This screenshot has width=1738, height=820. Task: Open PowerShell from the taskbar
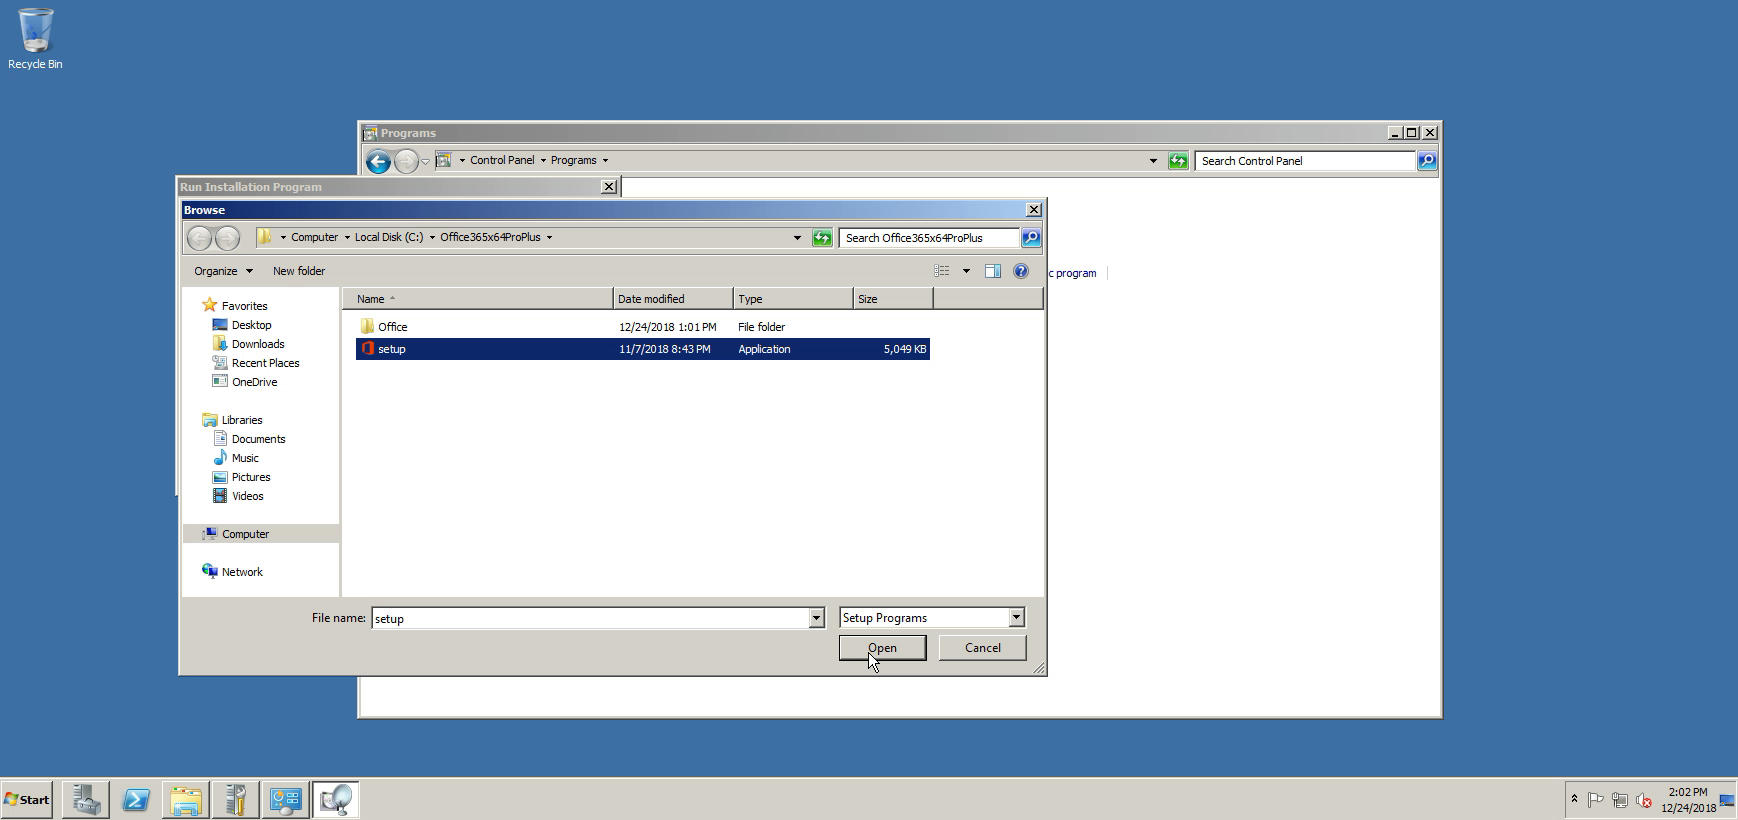136,800
